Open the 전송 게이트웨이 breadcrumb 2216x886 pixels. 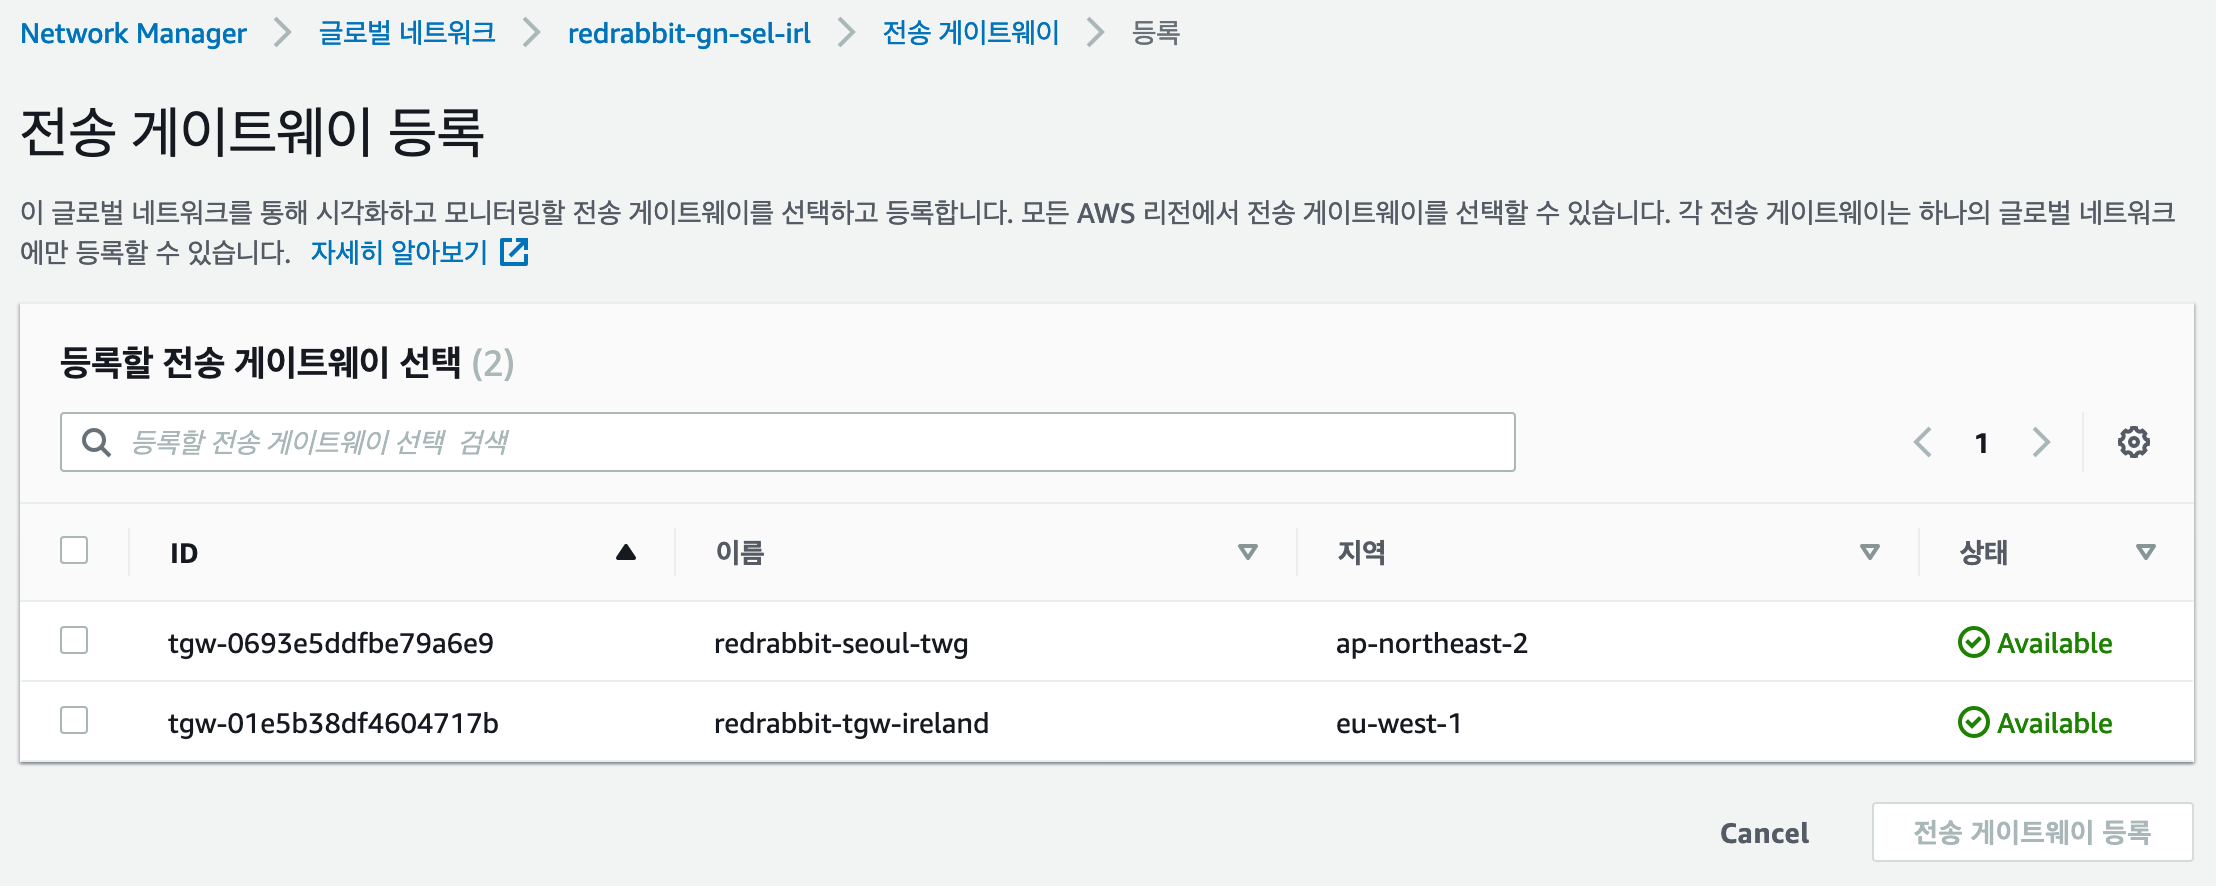970,33
